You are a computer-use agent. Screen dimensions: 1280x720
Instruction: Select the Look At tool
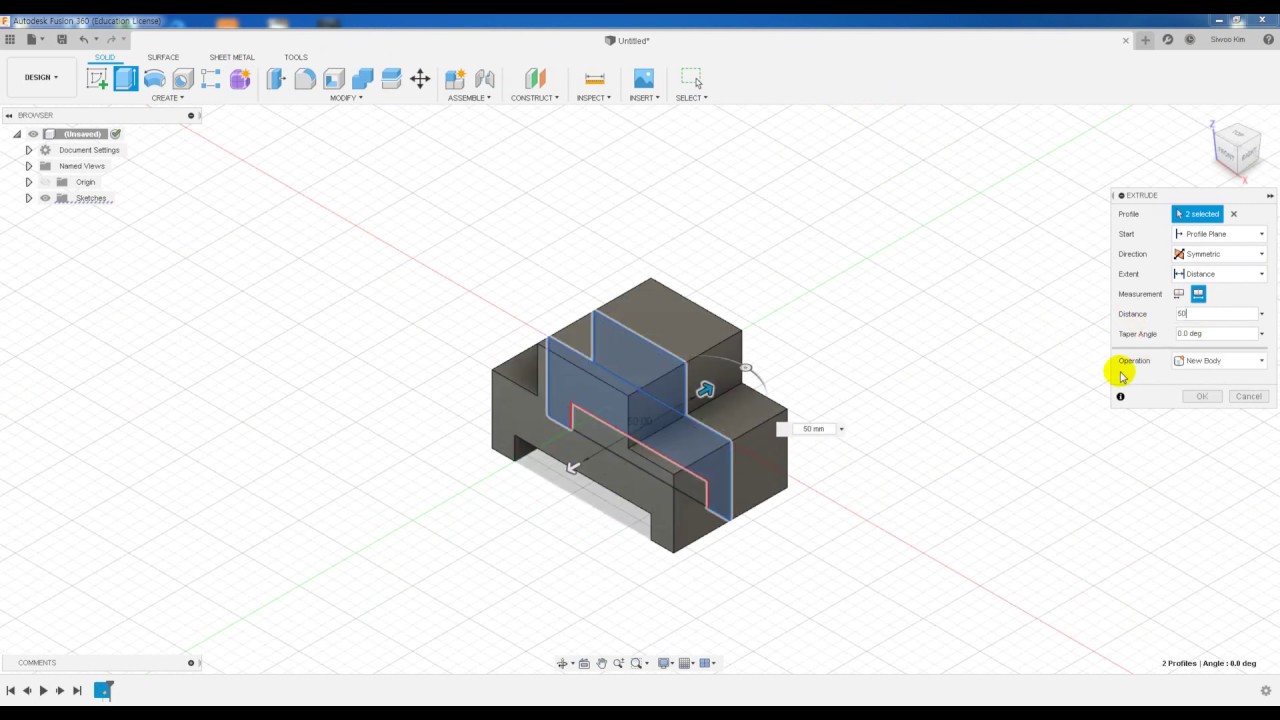(584, 663)
